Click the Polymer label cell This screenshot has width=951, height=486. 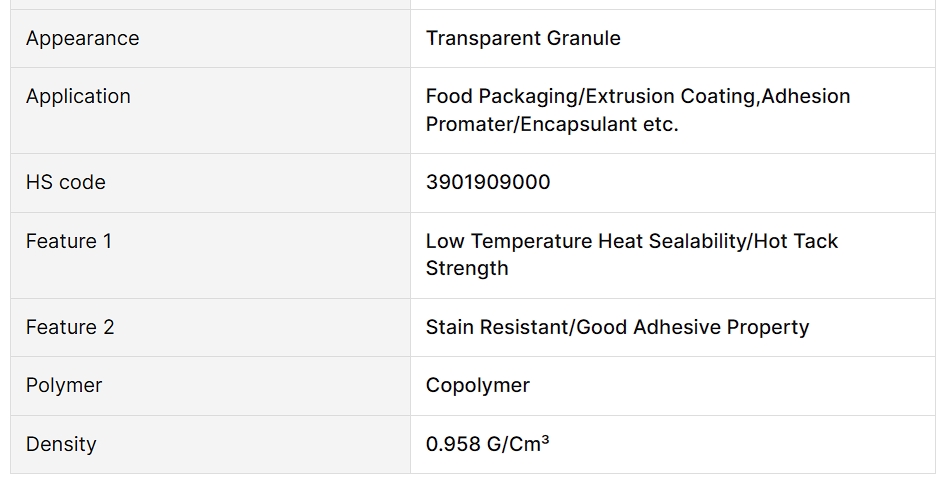[x=64, y=385]
